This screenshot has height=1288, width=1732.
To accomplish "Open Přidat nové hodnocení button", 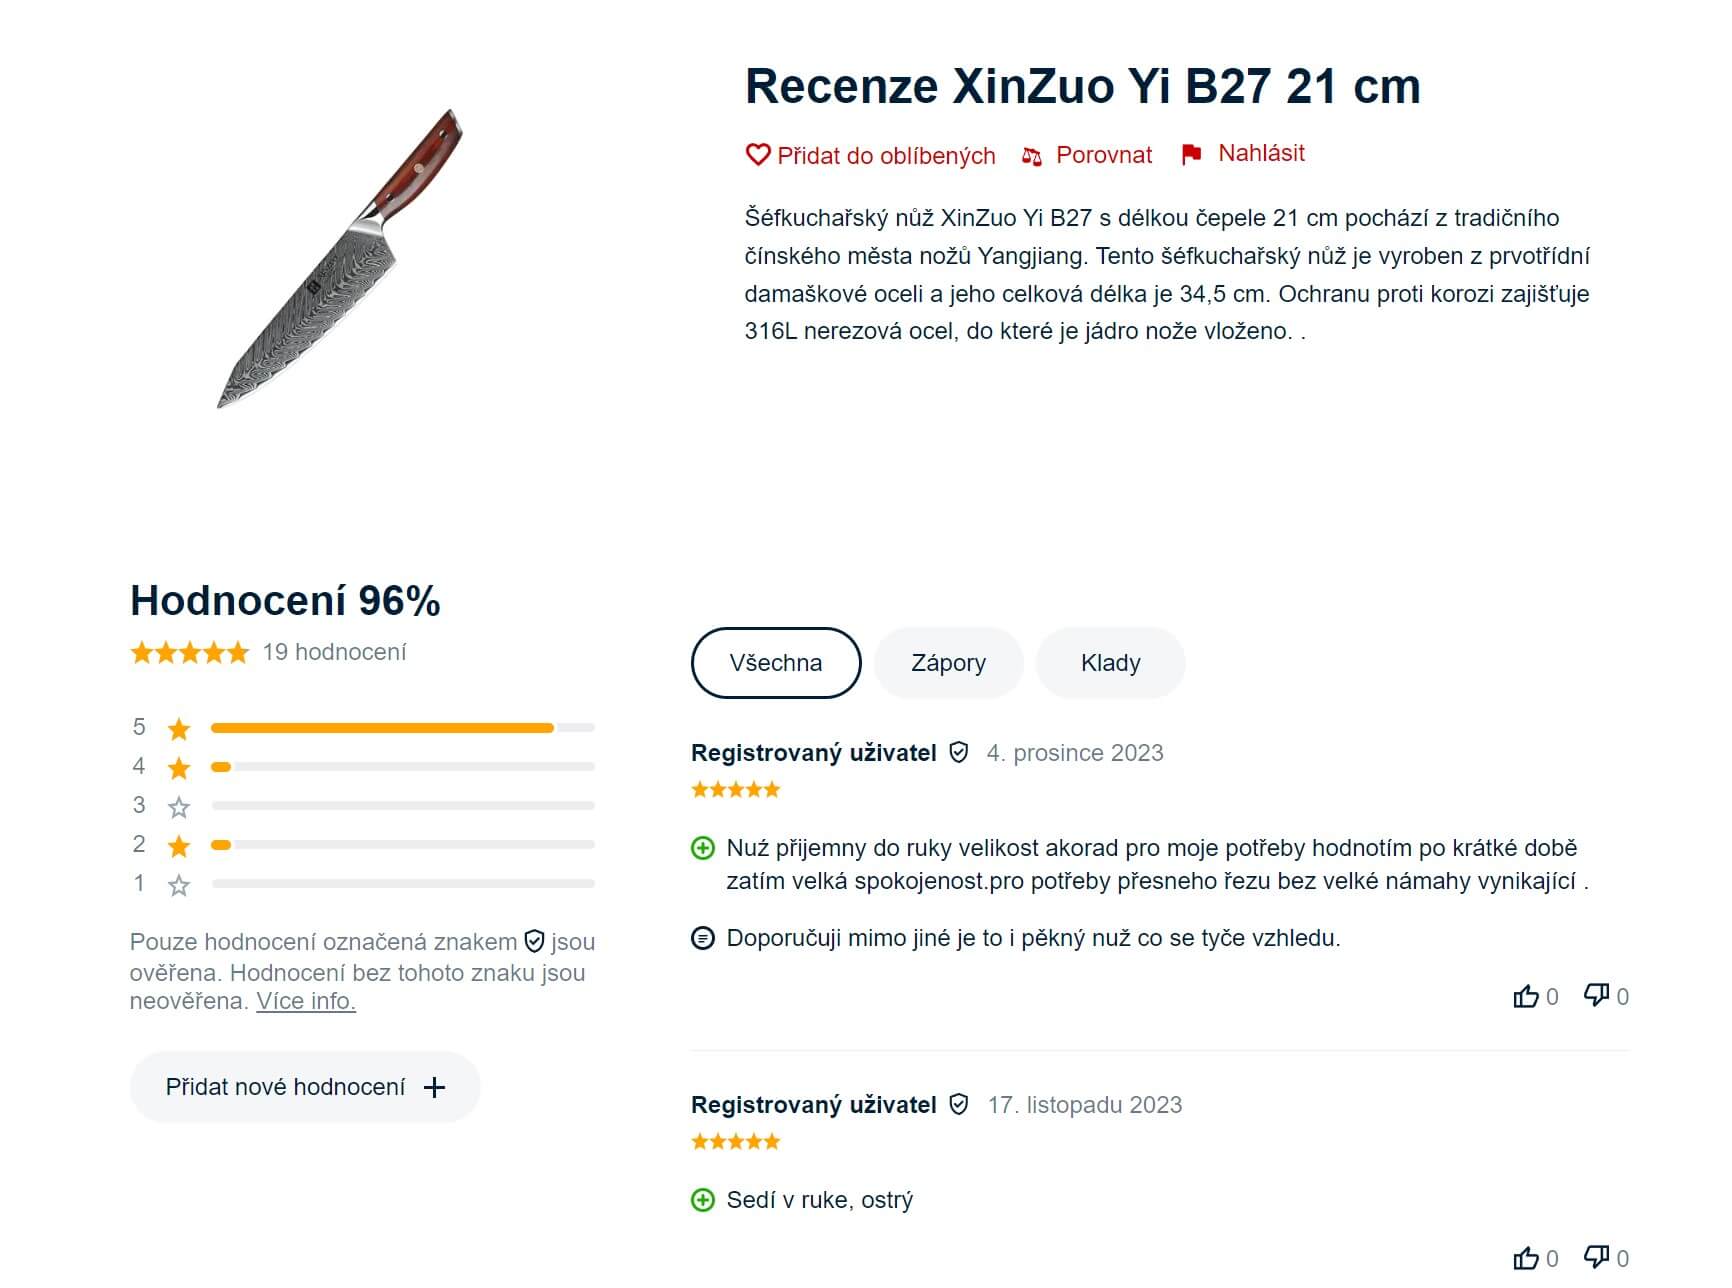I will [x=305, y=1087].
